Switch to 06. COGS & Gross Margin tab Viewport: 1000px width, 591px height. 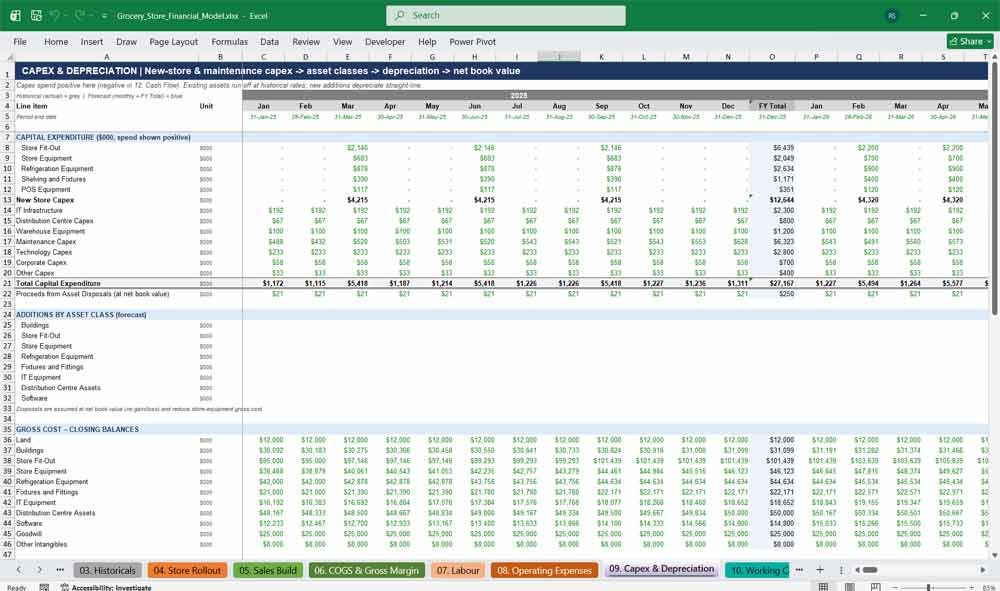coord(366,570)
